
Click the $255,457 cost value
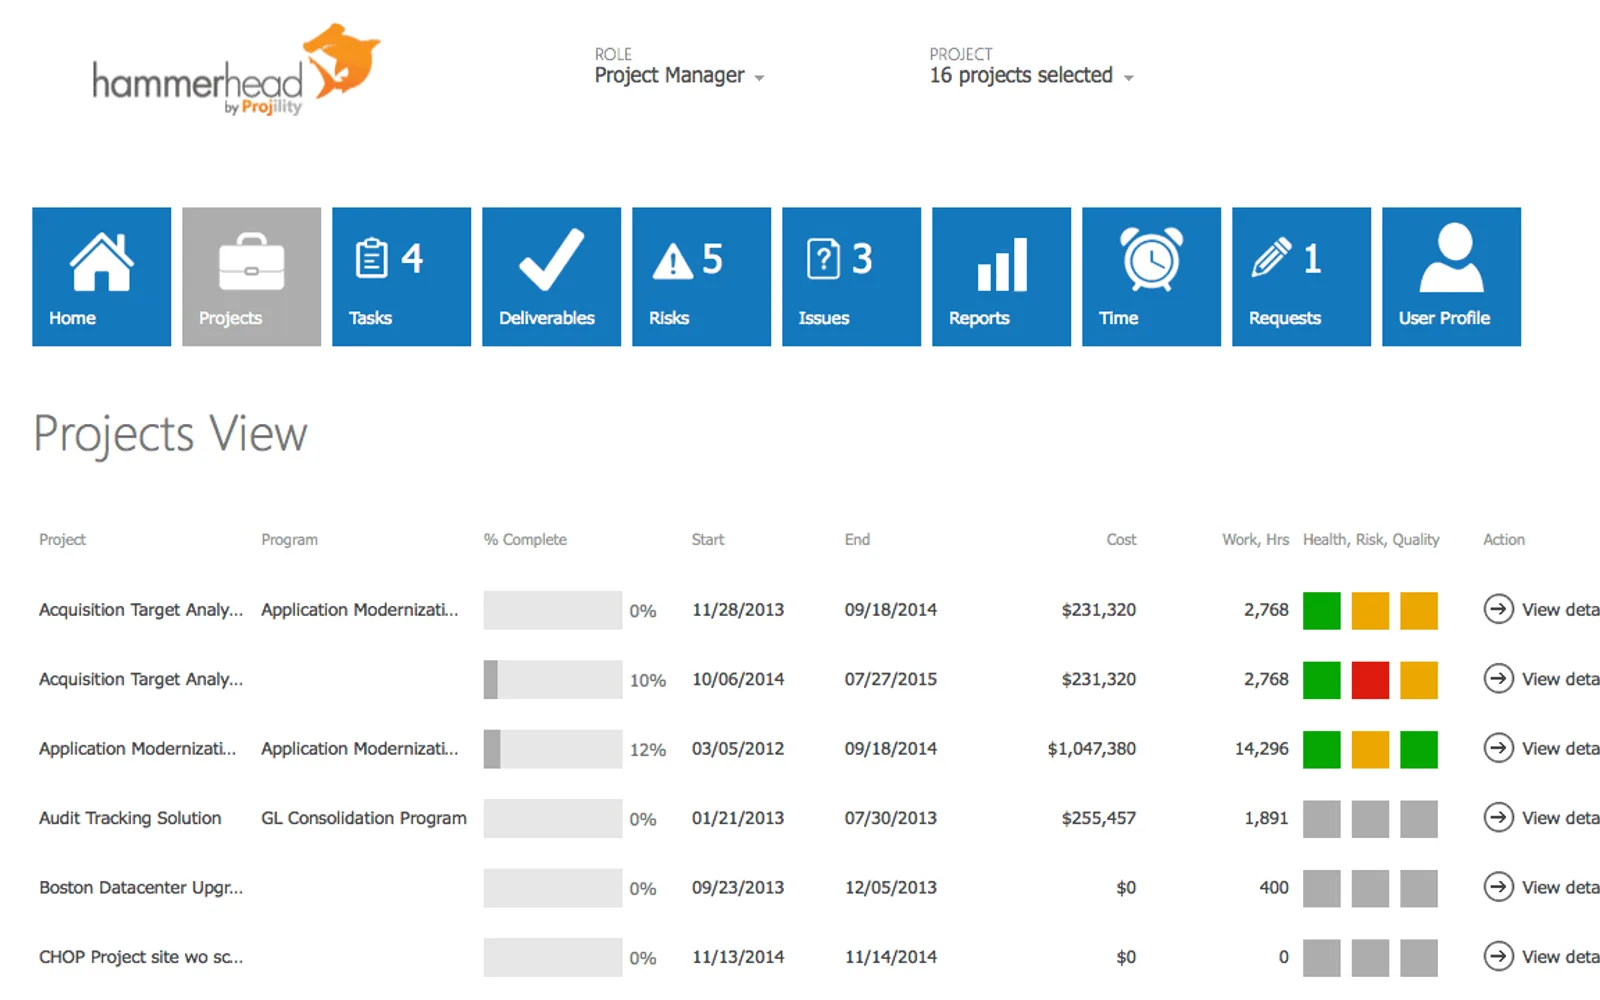[x=1098, y=818]
